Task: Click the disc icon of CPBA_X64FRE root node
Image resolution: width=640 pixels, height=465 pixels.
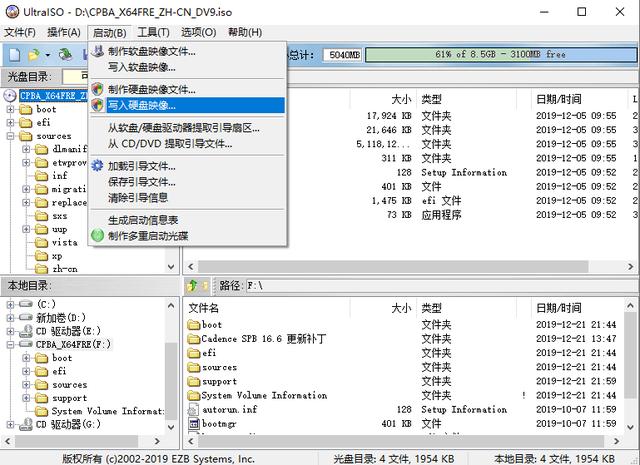Action: [10, 96]
